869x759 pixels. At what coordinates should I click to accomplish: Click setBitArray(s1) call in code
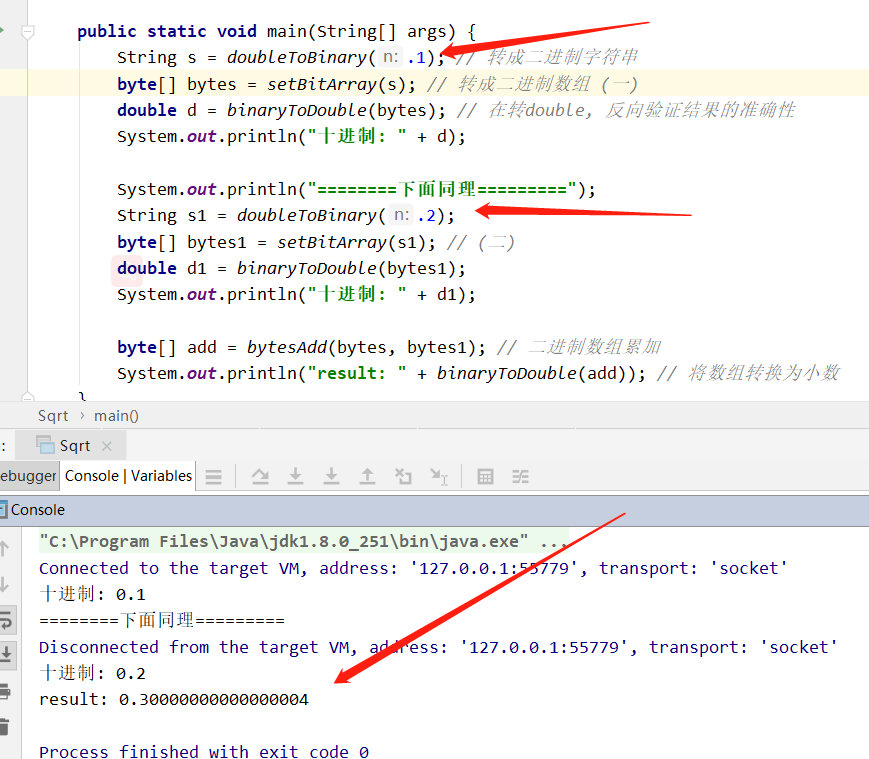tap(356, 242)
